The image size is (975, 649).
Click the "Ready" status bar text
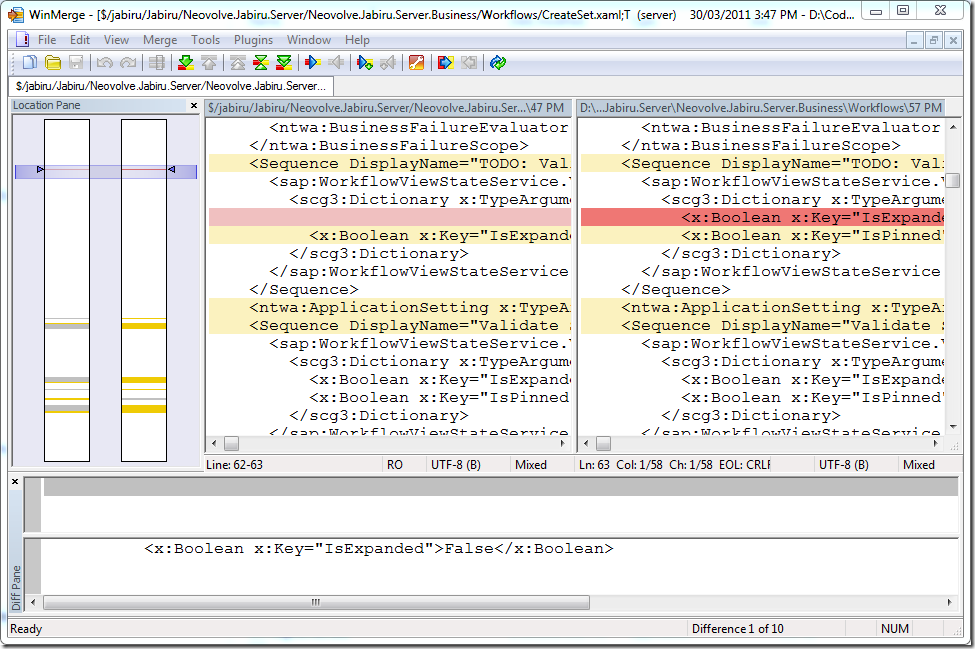click(x=26, y=628)
